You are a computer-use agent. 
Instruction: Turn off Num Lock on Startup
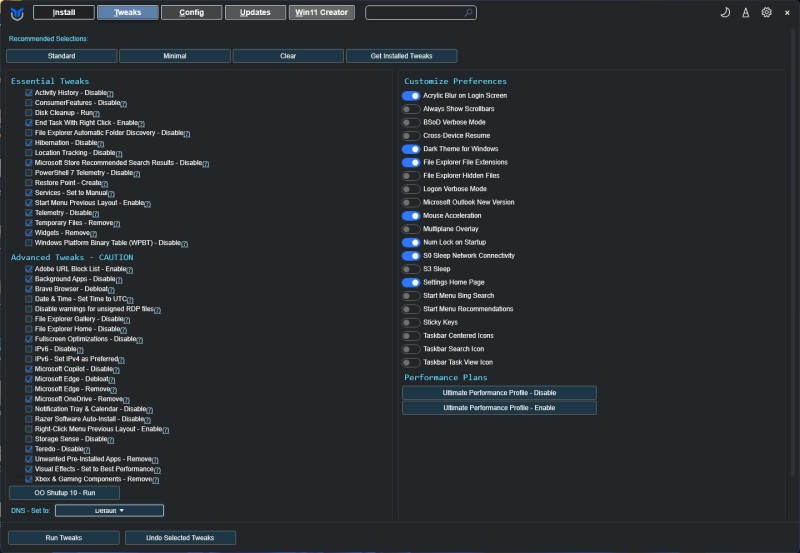tap(411, 242)
